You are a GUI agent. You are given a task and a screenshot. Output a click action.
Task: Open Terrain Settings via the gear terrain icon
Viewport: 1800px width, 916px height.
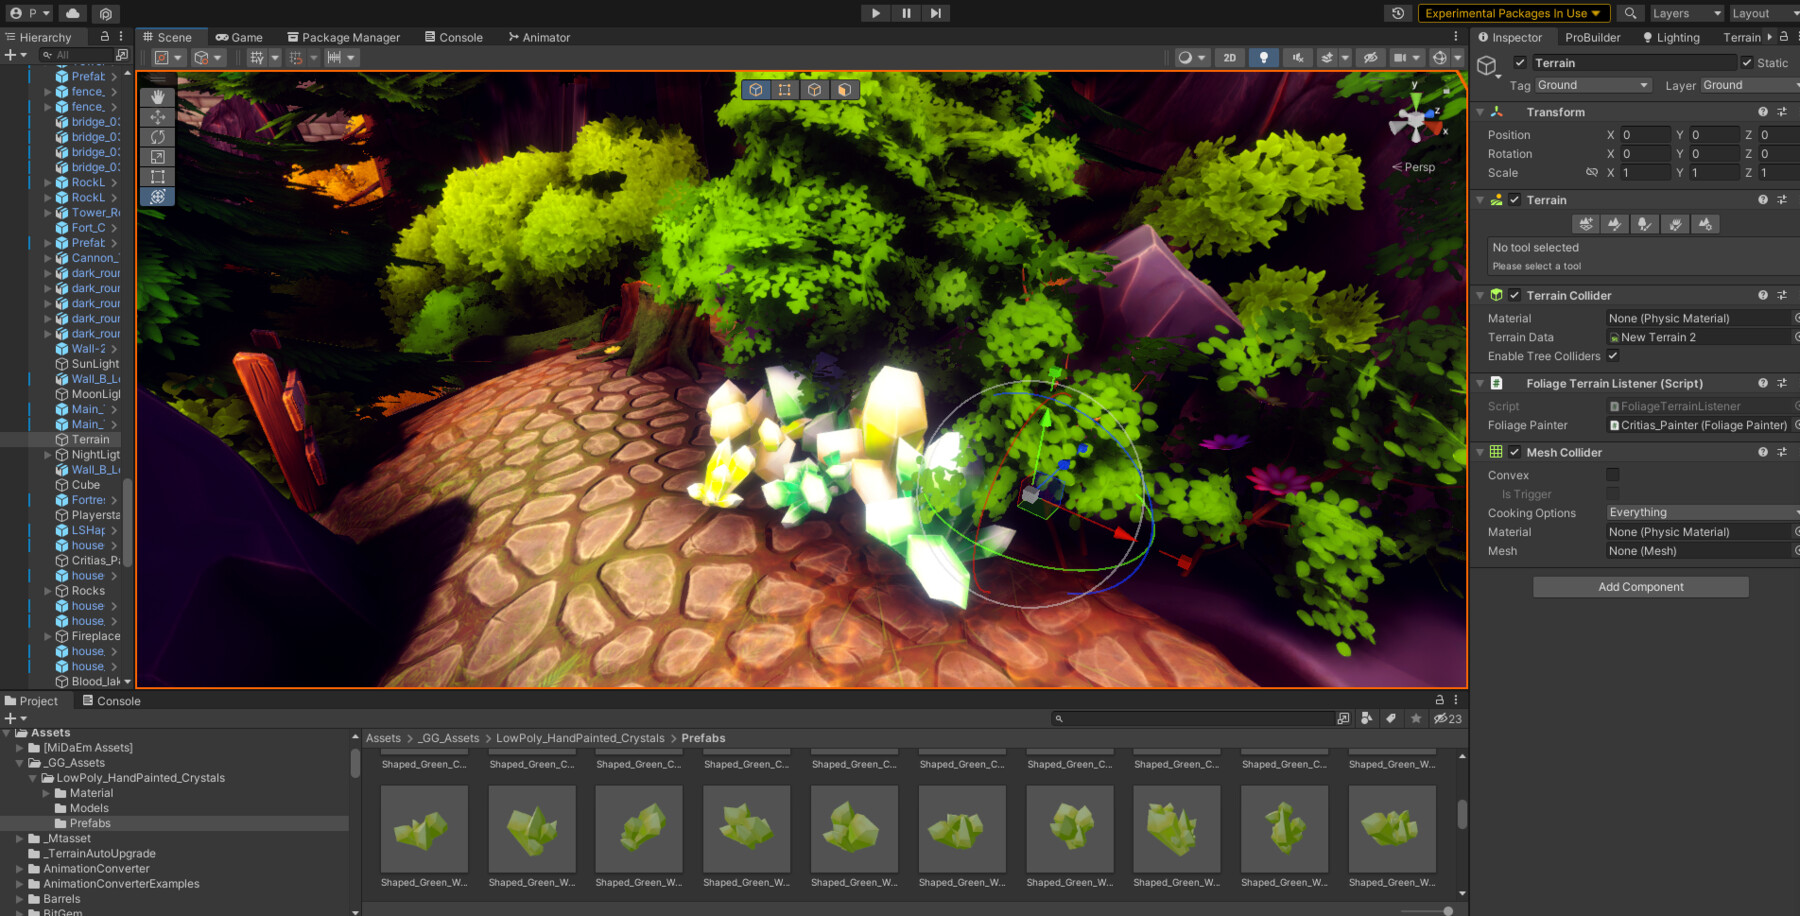(x=1705, y=224)
